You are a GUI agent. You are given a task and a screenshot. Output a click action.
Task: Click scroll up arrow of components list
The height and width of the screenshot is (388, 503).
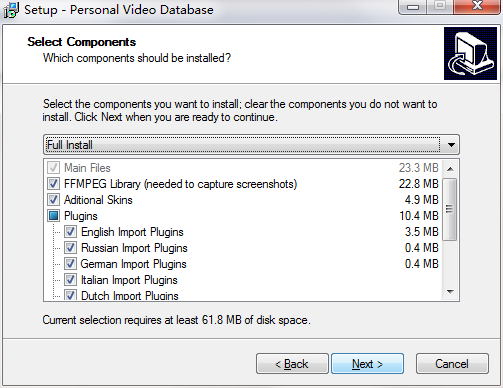[450, 169]
